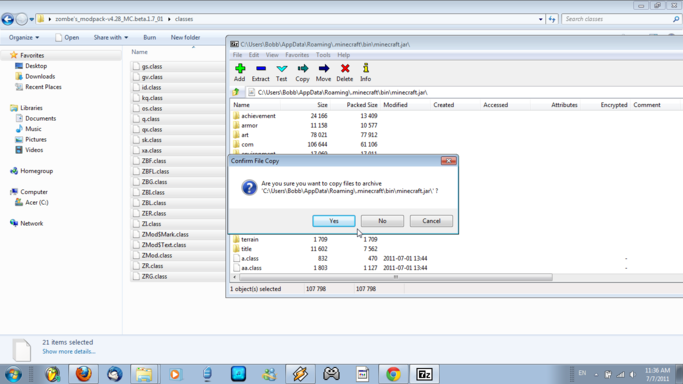Decline the copy with No button
The width and height of the screenshot is (683, 384).
382,221
